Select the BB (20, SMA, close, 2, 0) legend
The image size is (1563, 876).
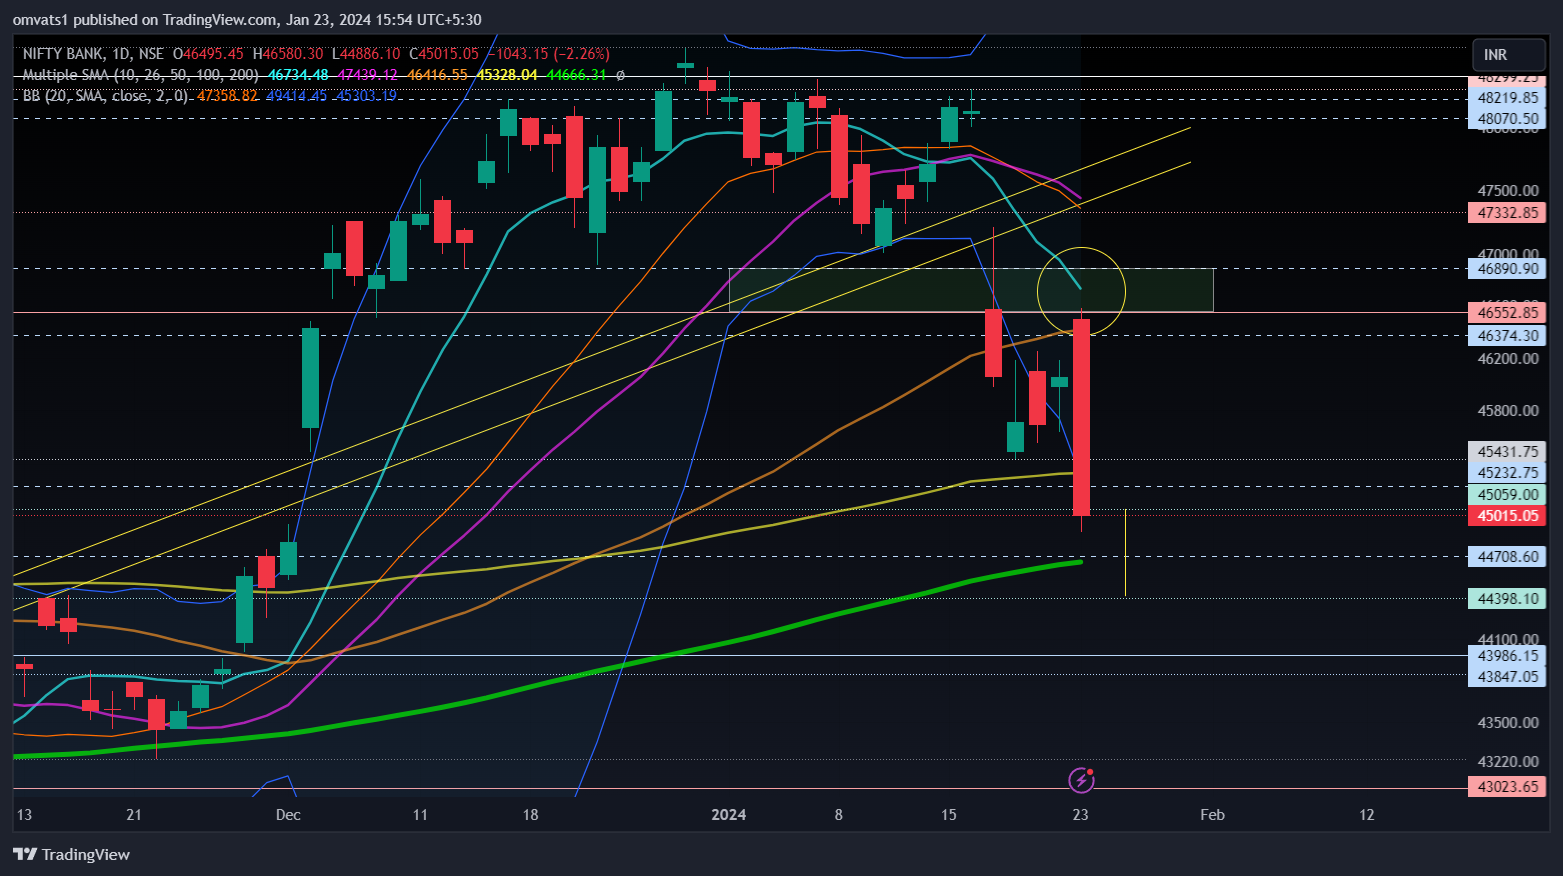point(105,96)
